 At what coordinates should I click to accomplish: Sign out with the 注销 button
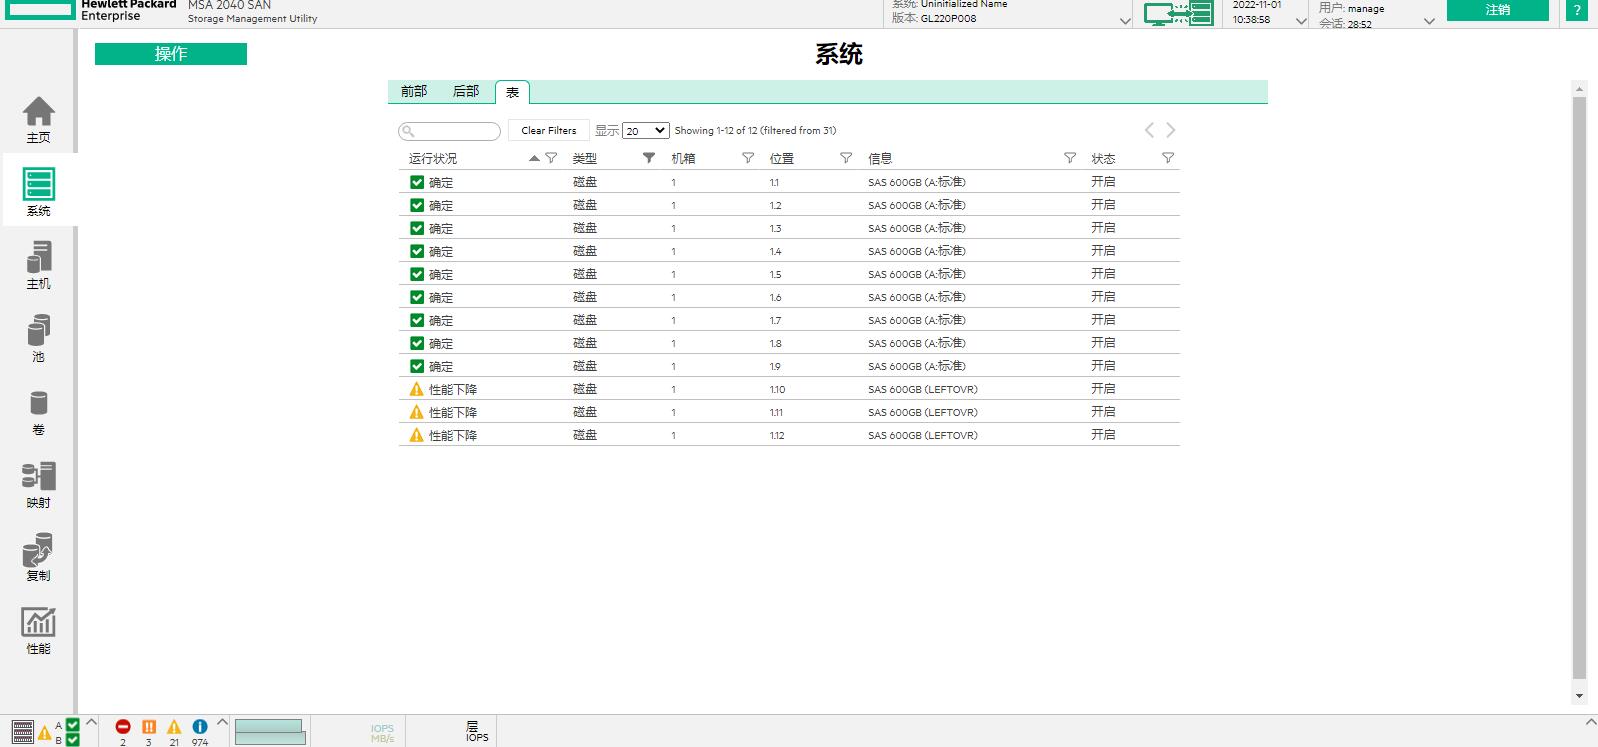[1498, 10]
